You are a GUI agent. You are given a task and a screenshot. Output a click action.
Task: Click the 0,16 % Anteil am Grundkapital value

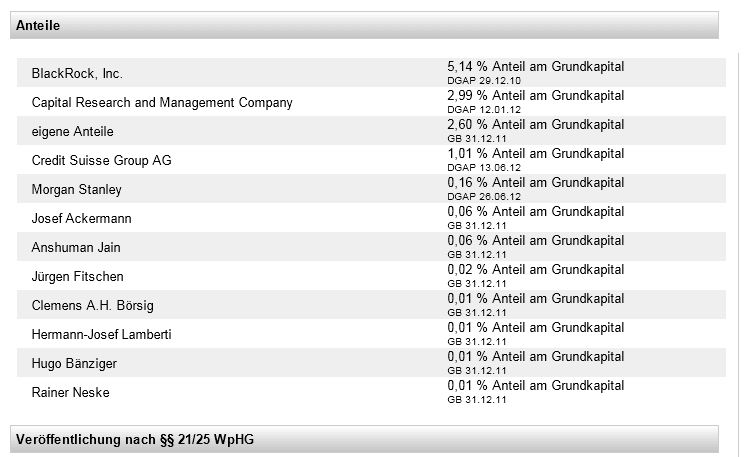pos(536,183)
